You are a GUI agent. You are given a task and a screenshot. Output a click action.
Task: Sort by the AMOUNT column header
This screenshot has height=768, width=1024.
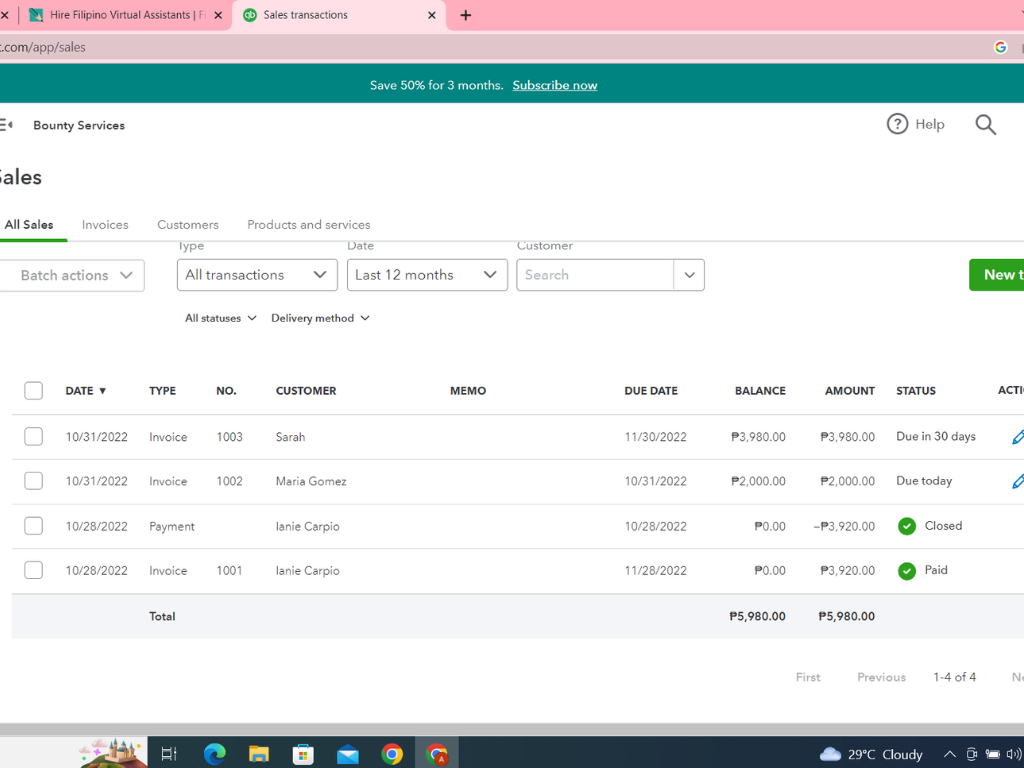[850, 391]
